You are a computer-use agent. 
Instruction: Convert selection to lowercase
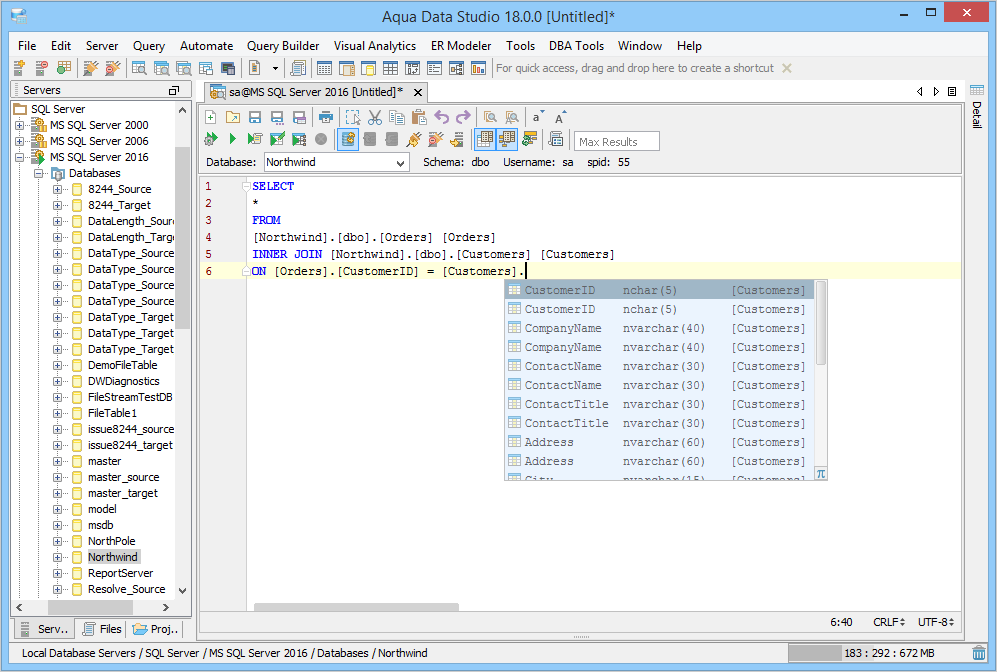tap(538, 117)
